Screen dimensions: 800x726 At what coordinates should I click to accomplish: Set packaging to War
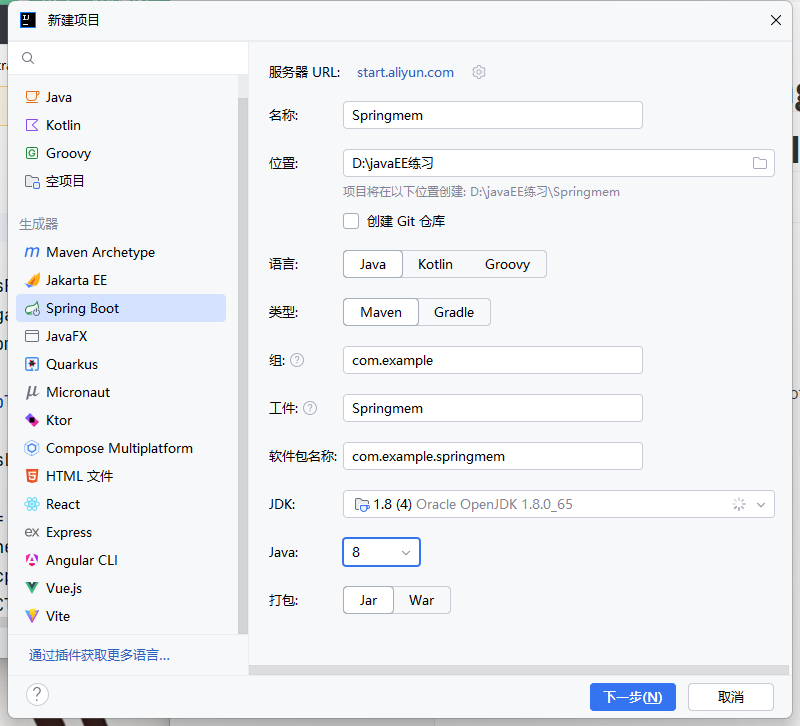(x=421, y=600)
